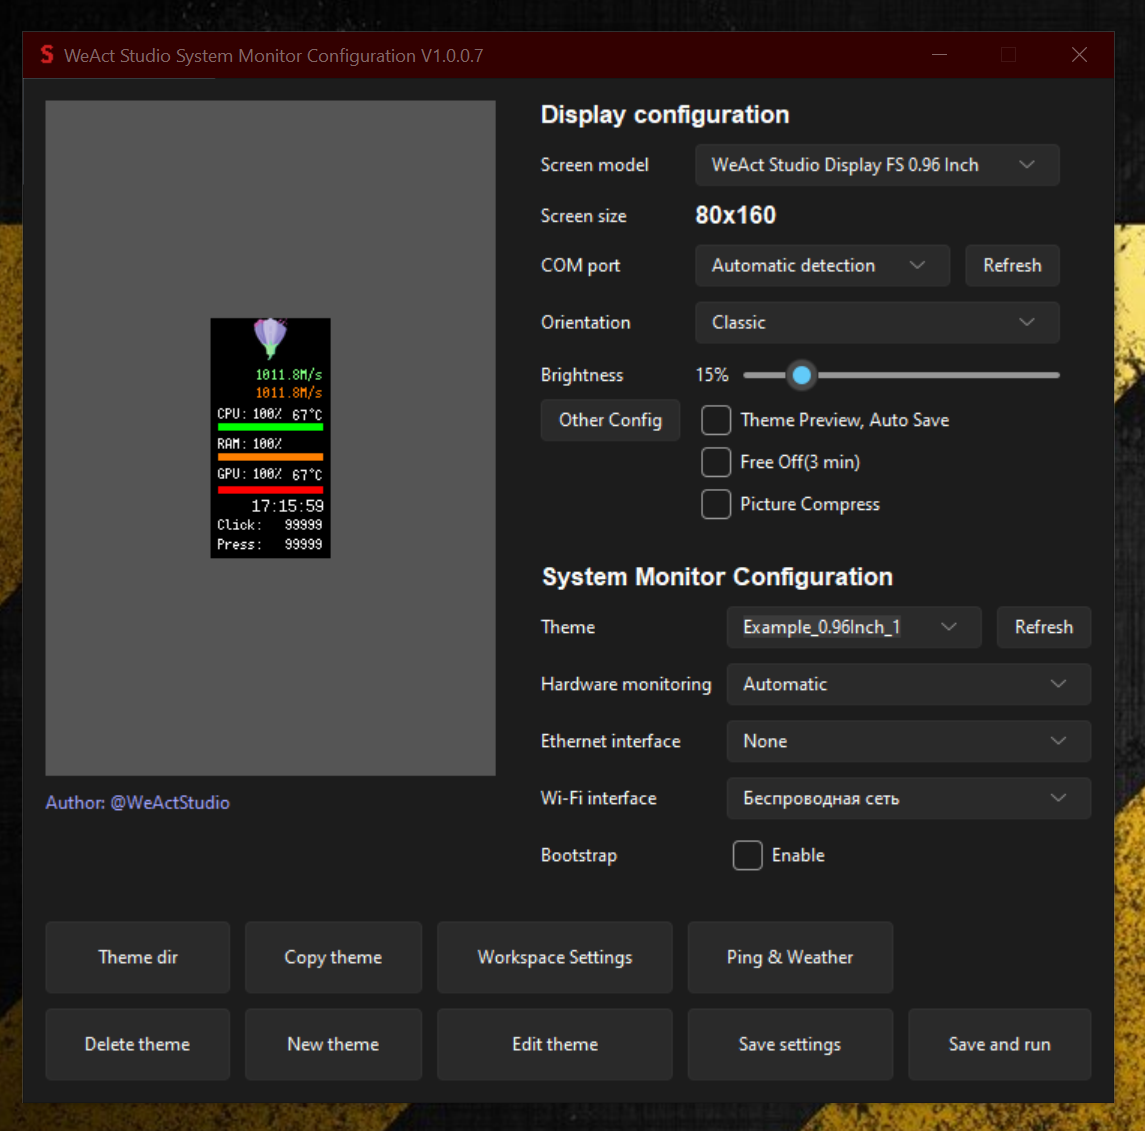Open the Ping & Weather settings
Image resolution: width=1145 pixels, height=1131 pixels.
(x=789, y=957)
